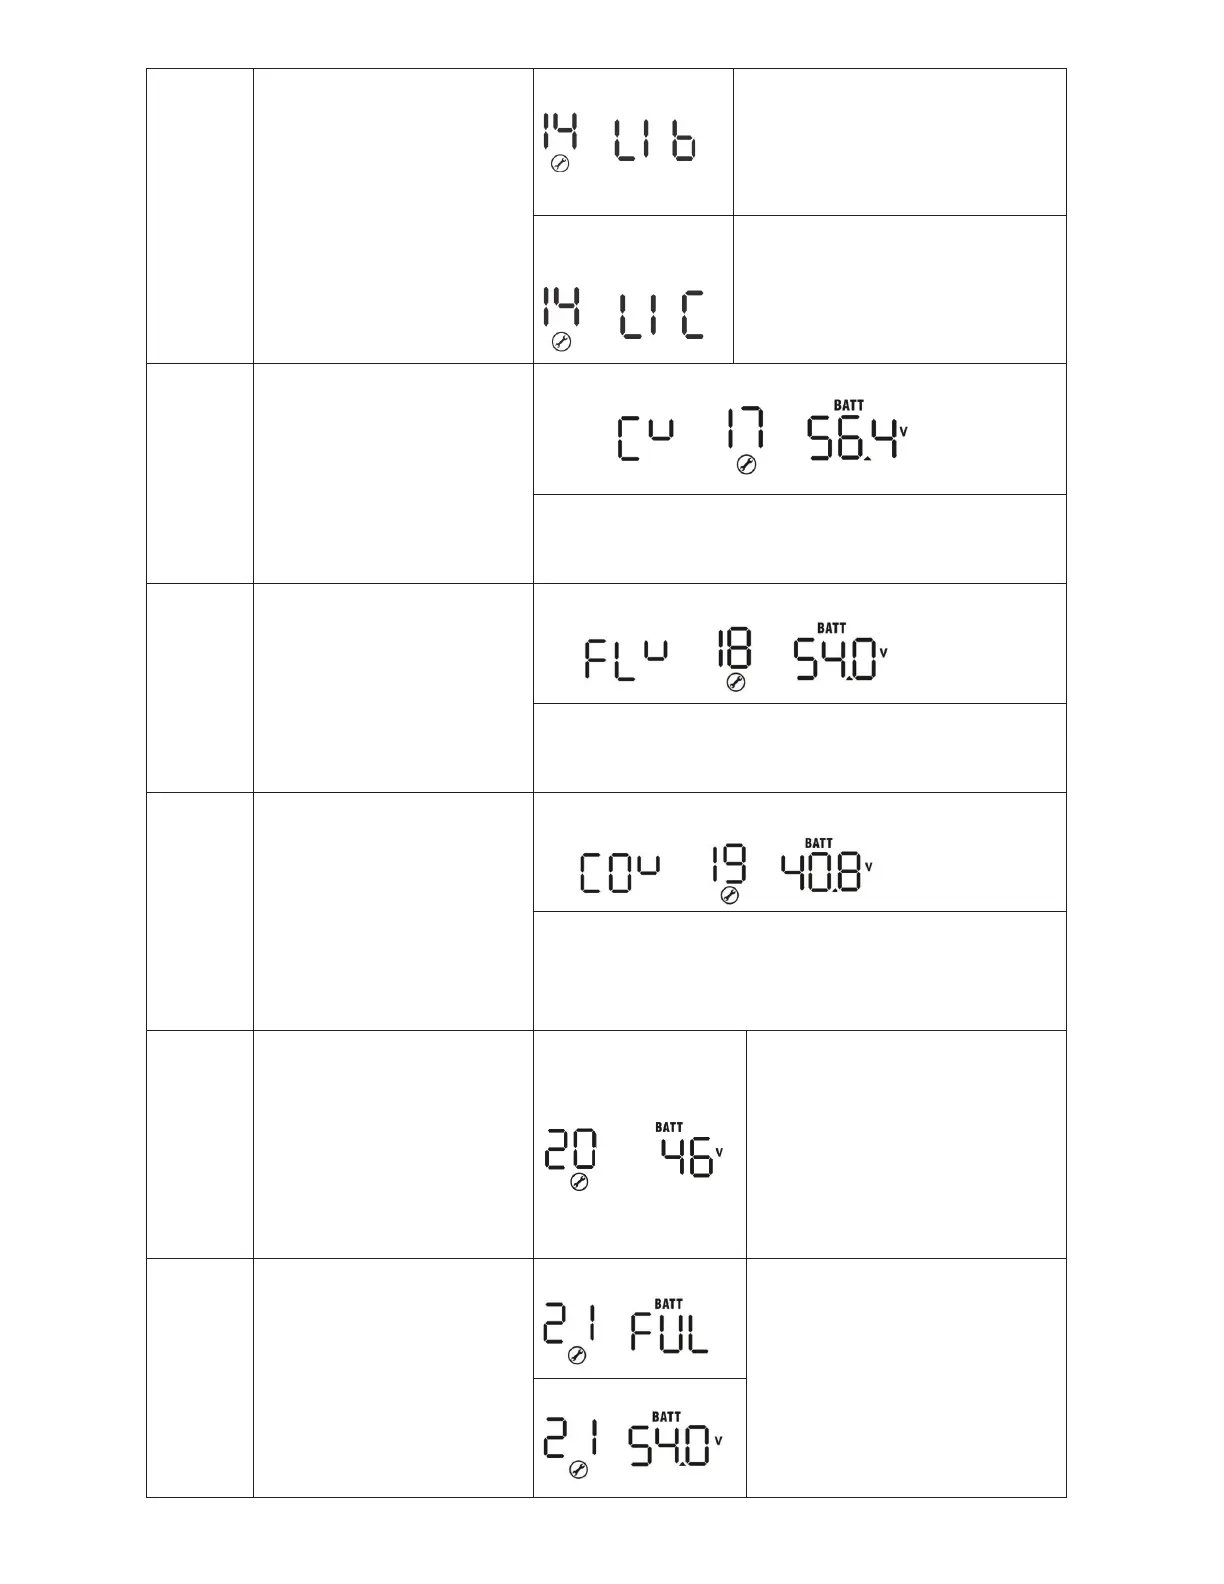Click the wrench icon under program 20
The image size is (1224, 1584).
(x=578, y=1182)
